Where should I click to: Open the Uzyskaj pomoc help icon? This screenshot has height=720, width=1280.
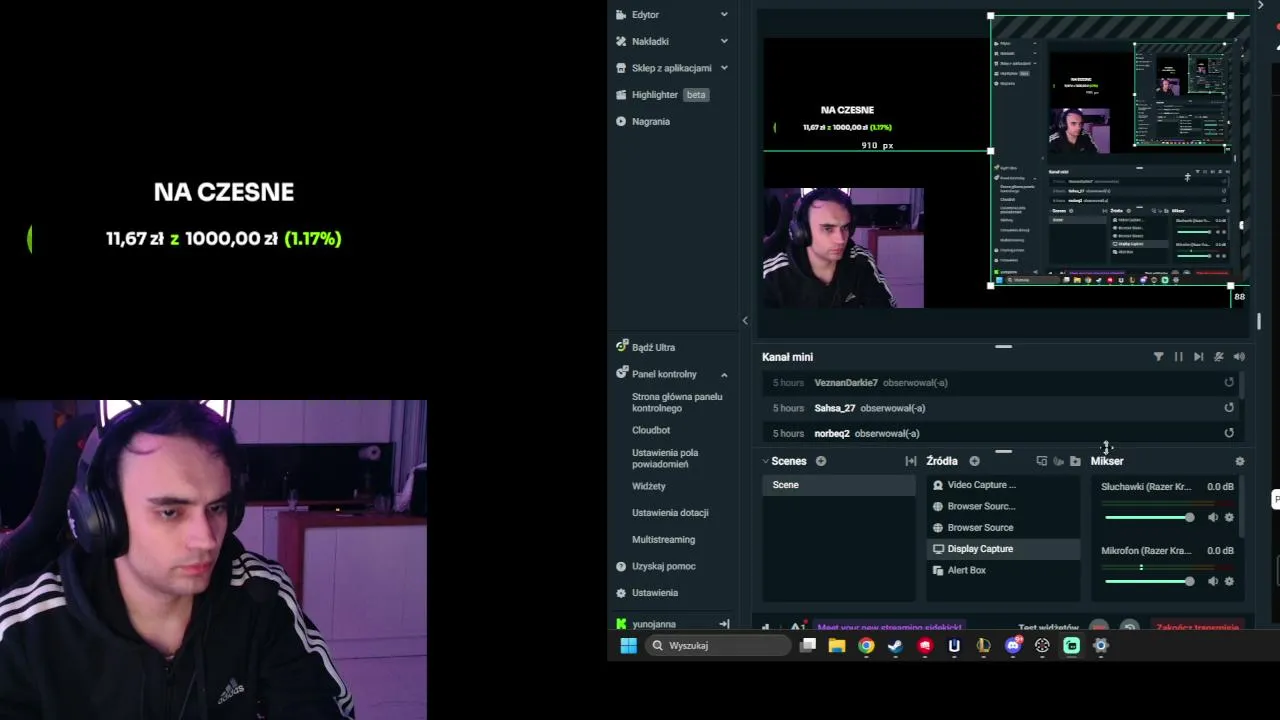[621, 566]
